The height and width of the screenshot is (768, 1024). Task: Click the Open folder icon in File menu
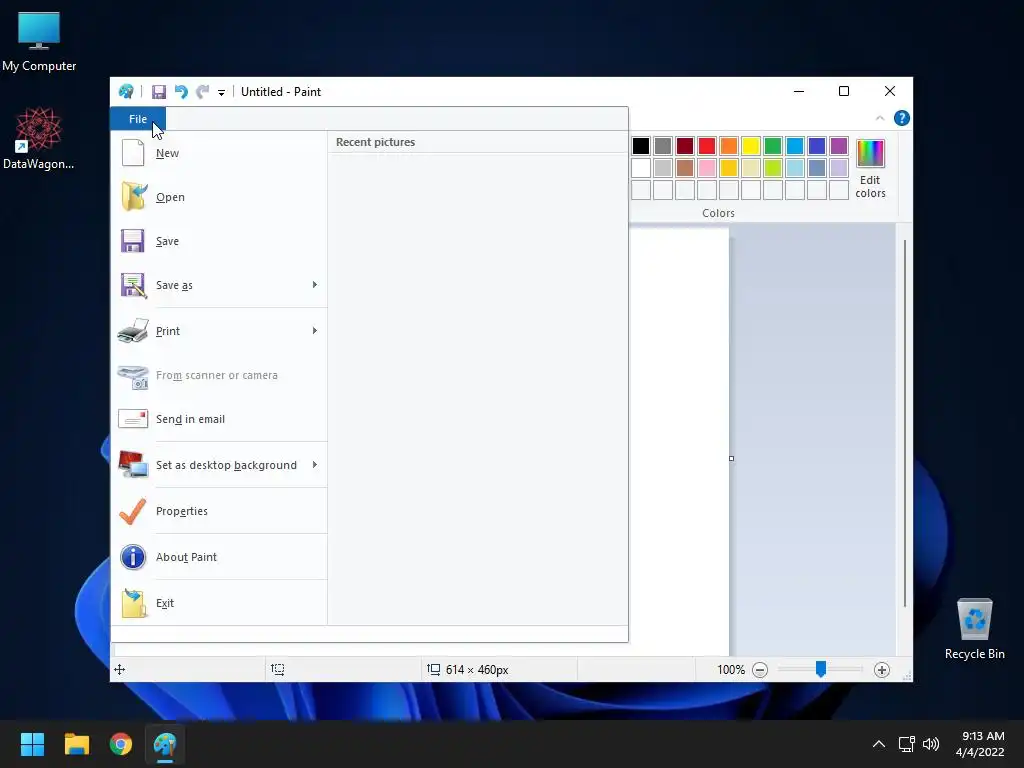(x=133, y=197)
